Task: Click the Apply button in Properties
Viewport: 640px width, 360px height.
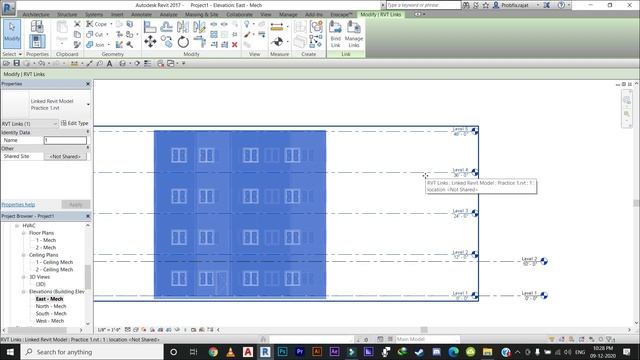Action: click(x=76, y=204)
